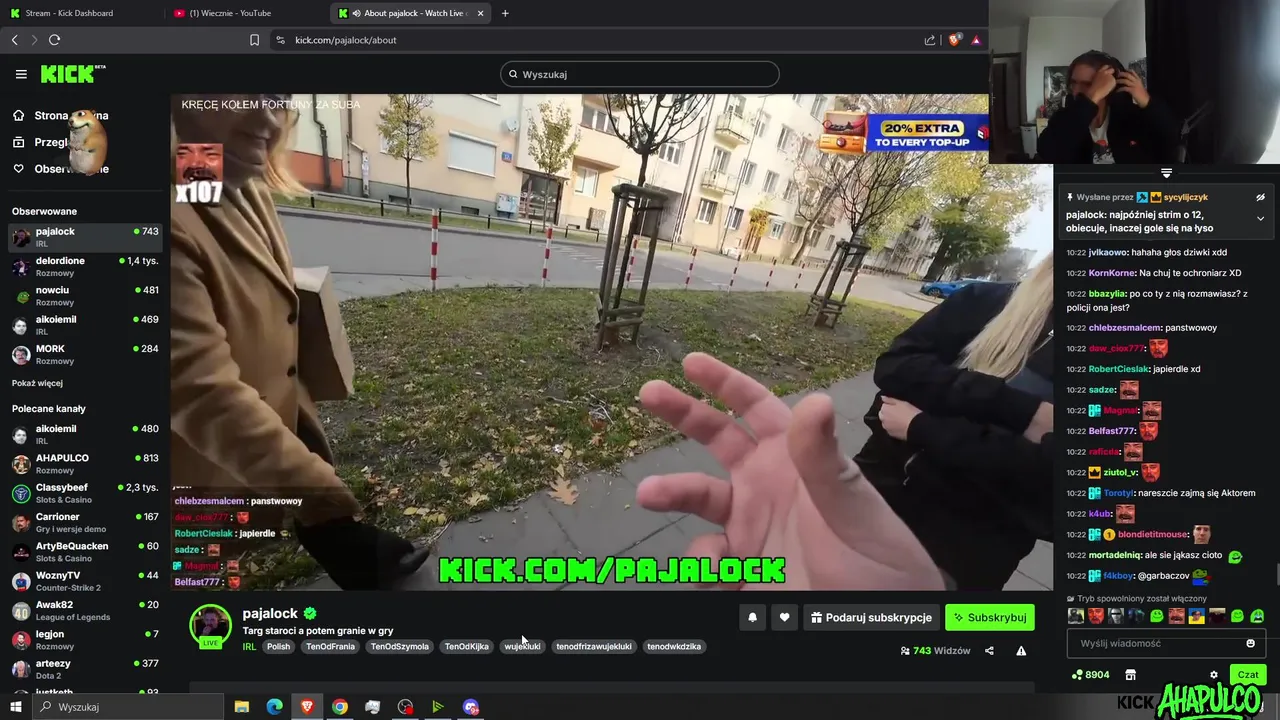Open AHAPULCO recommended channel
1280x720 pixels.
[85, 464]
